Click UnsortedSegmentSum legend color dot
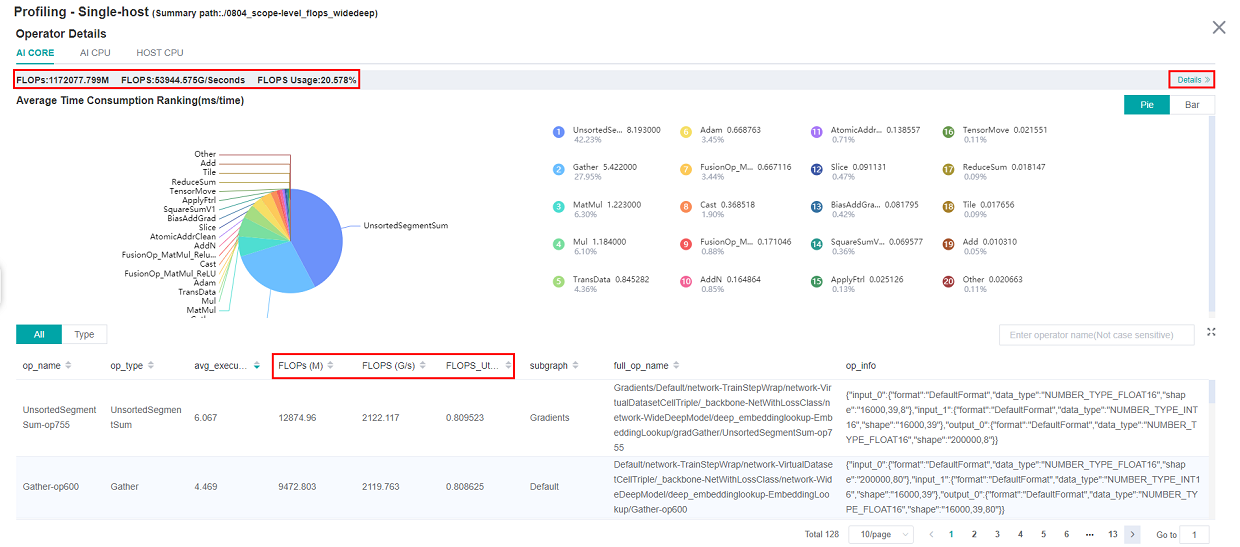The height and width of the screenshot is (547, 1240). point(558,132)
